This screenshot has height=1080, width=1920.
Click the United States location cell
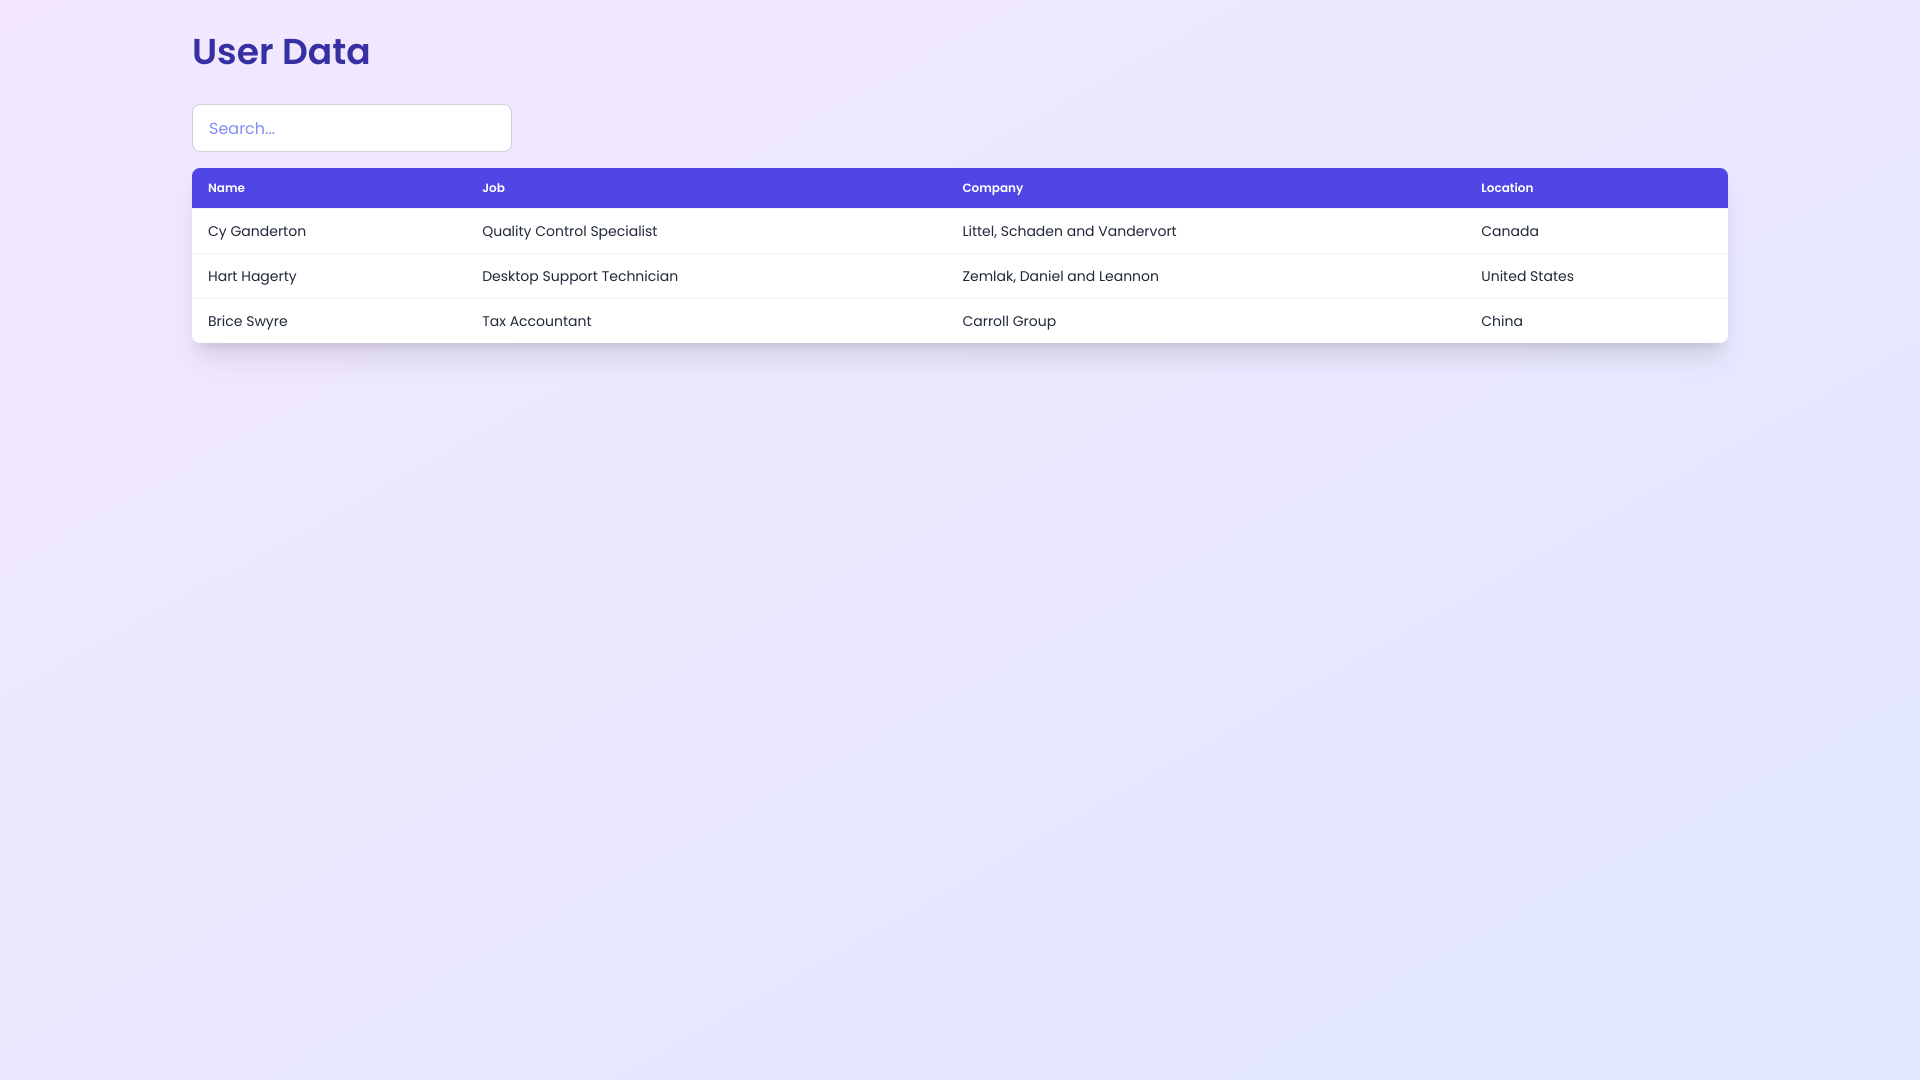tap(1527, 276)
